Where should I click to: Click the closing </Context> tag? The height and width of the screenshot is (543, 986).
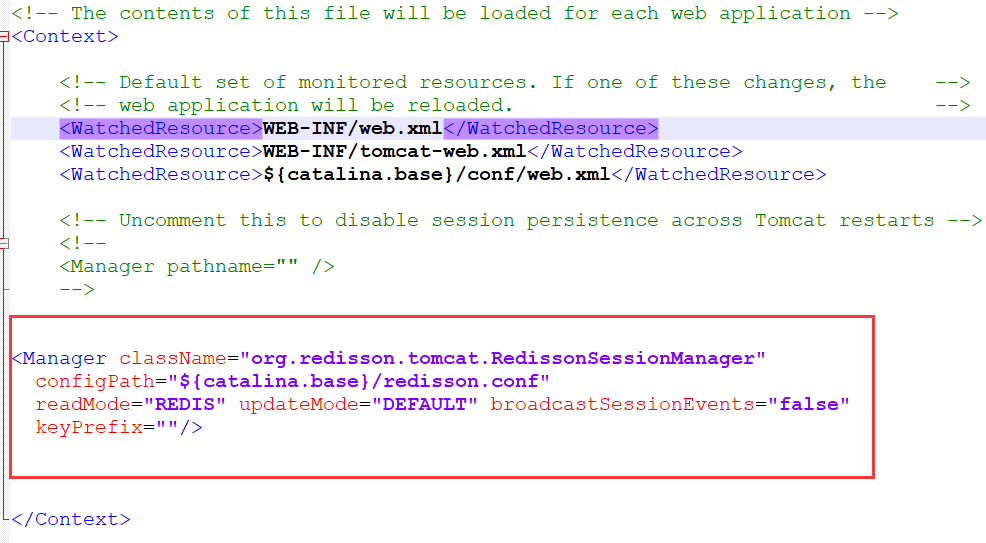click(71, 519)
